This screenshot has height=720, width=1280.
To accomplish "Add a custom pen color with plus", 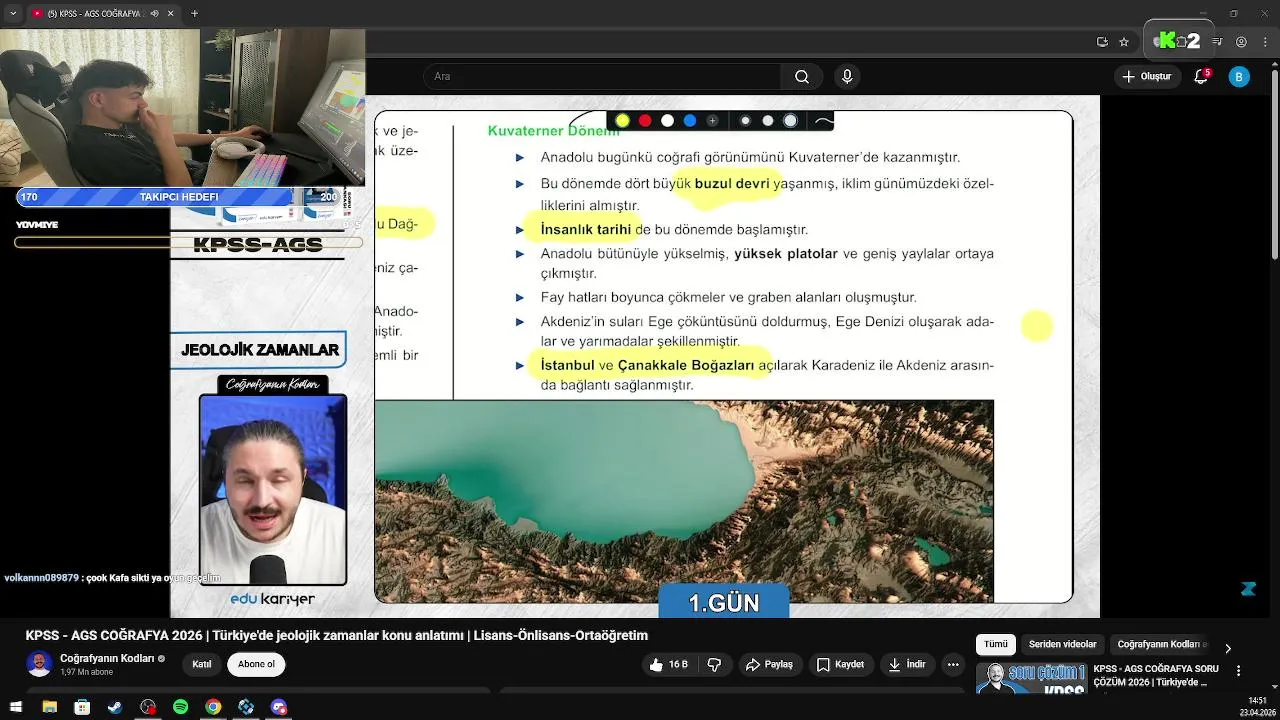I will click(x=712, y=121).
